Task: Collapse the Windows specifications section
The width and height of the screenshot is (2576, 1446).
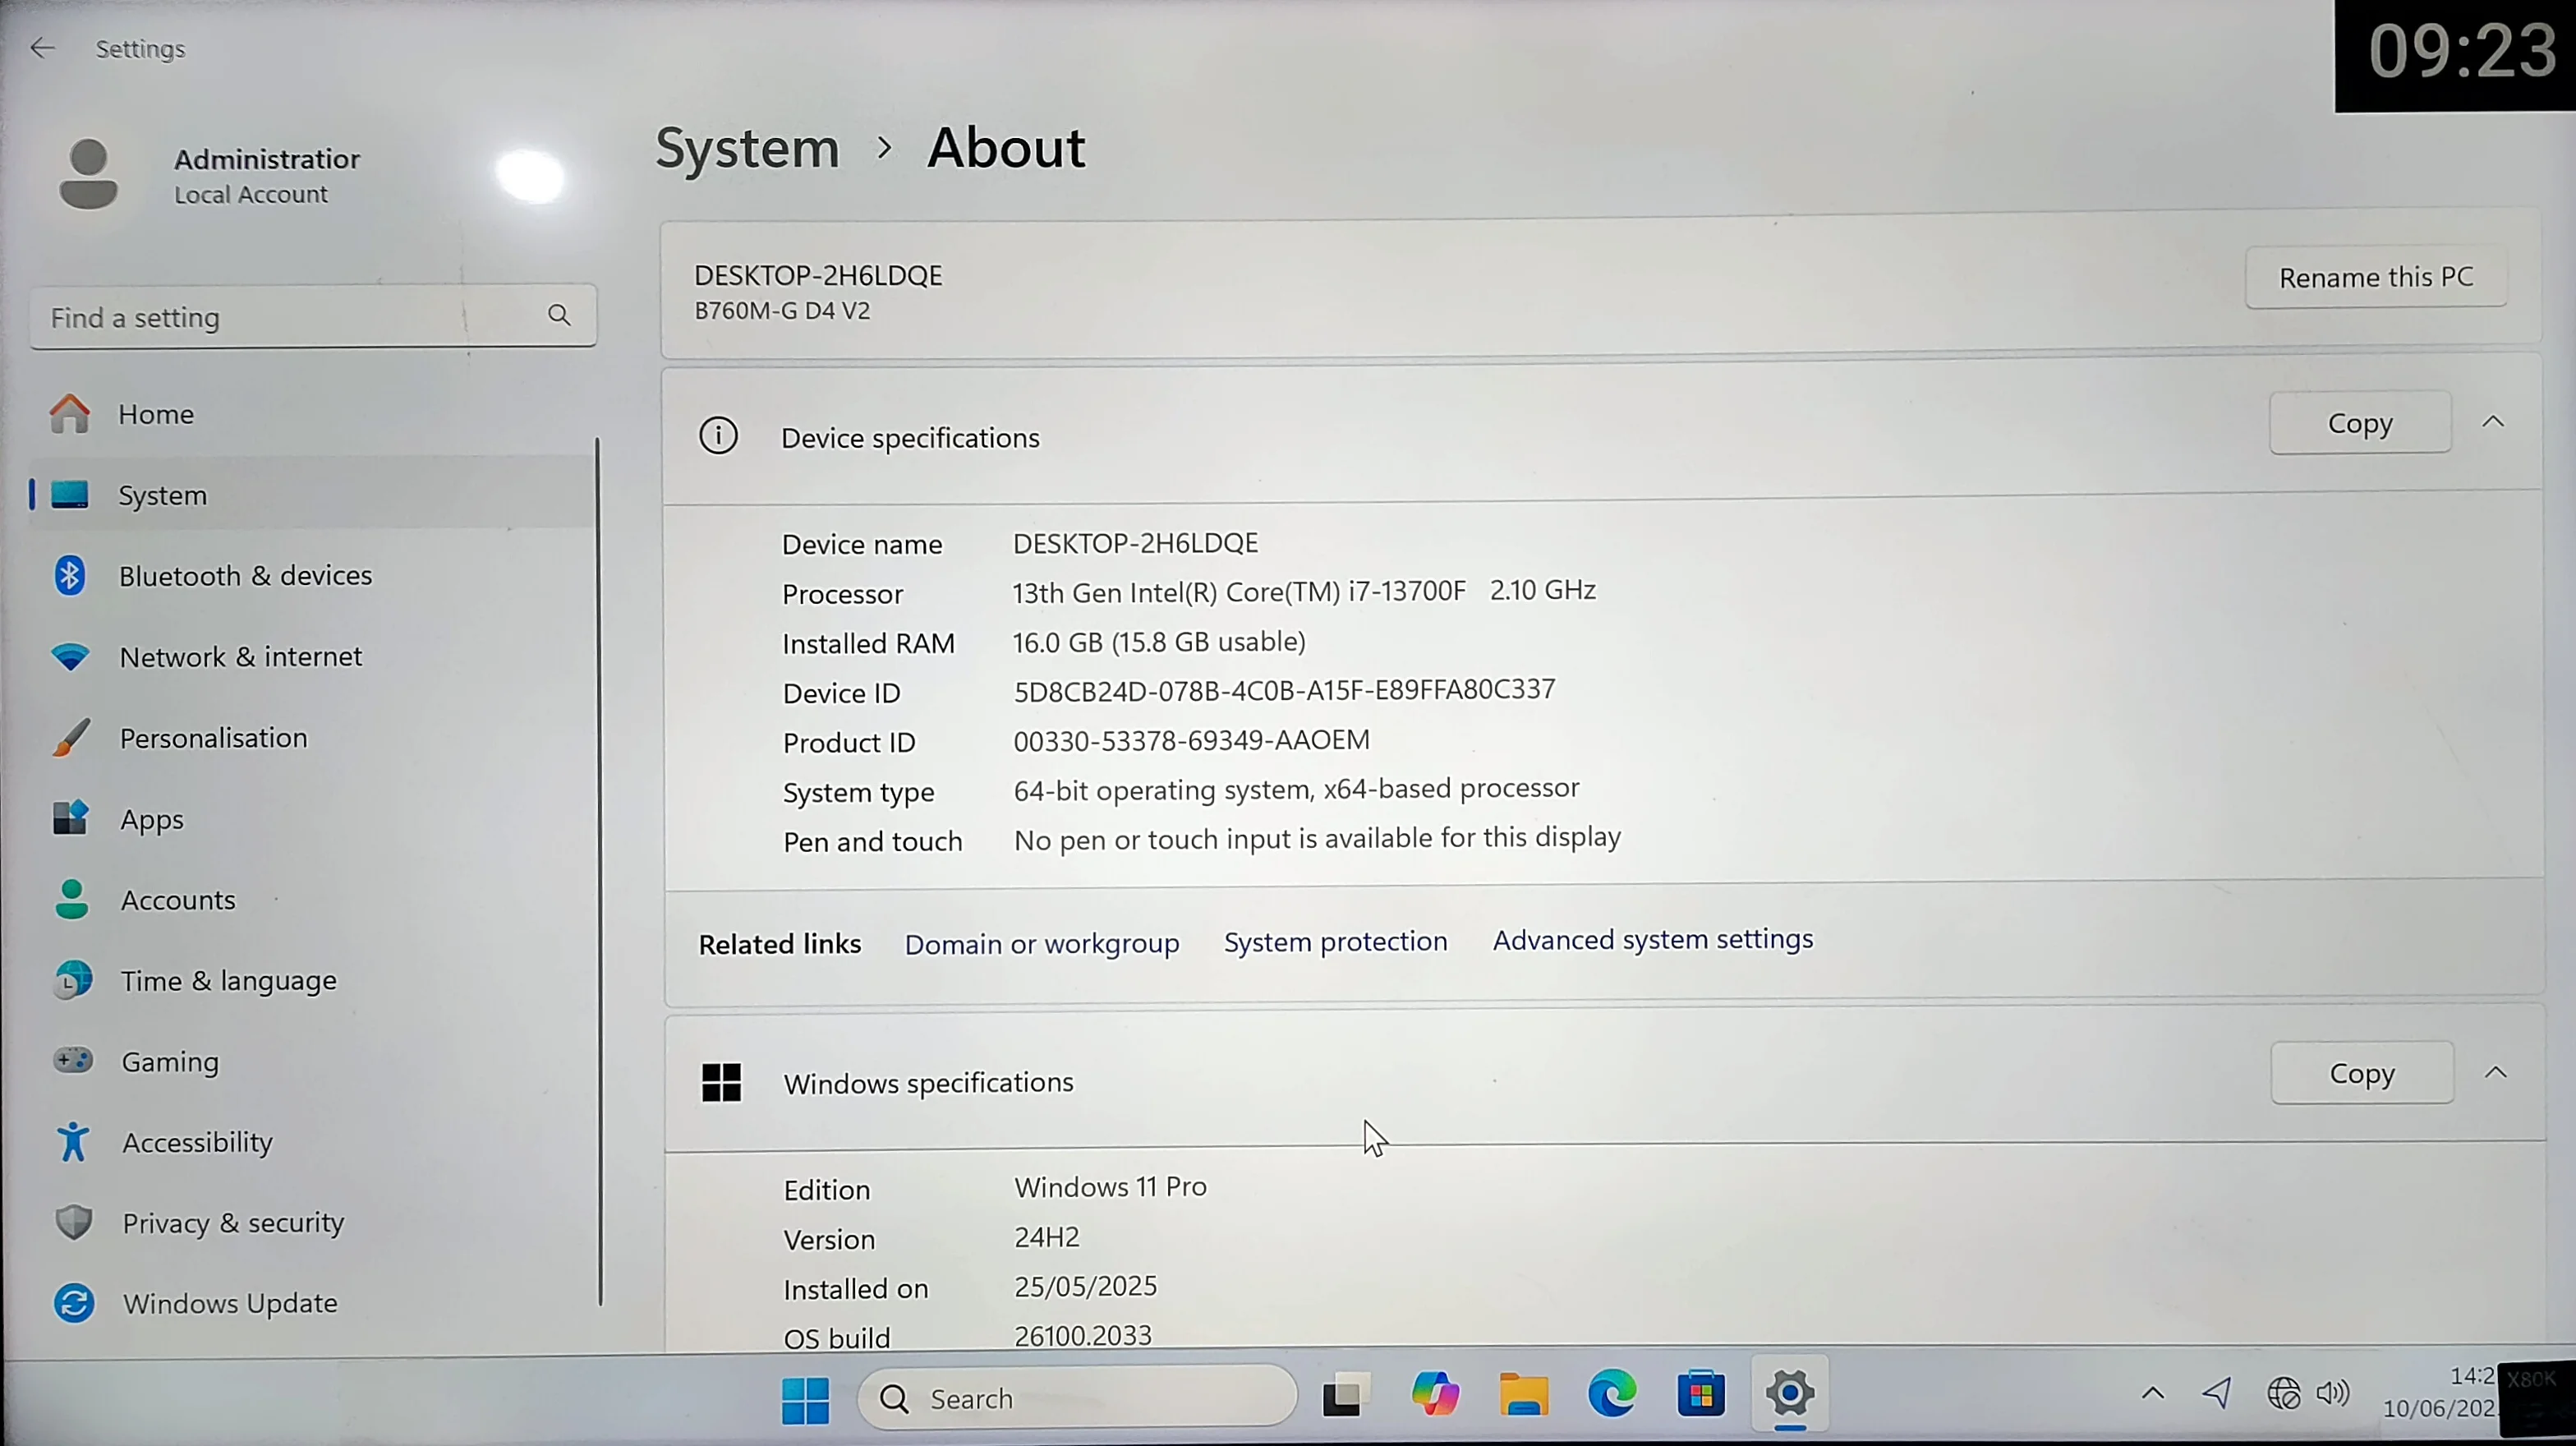Action: (x=2496, y=1072)
